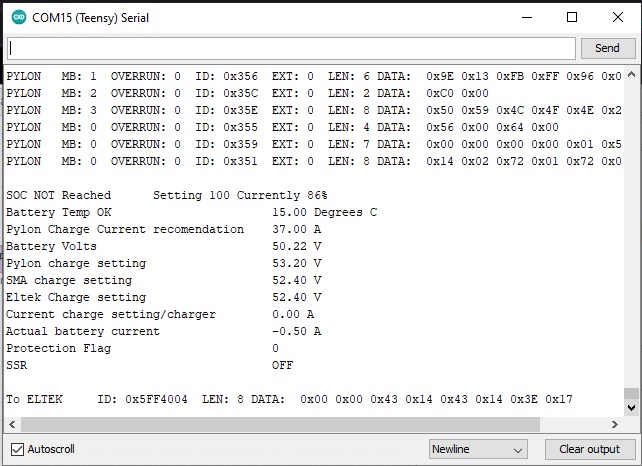Click the 'ID: 0x359' text
The image size is (642, 466).
(x=226, y=144)
